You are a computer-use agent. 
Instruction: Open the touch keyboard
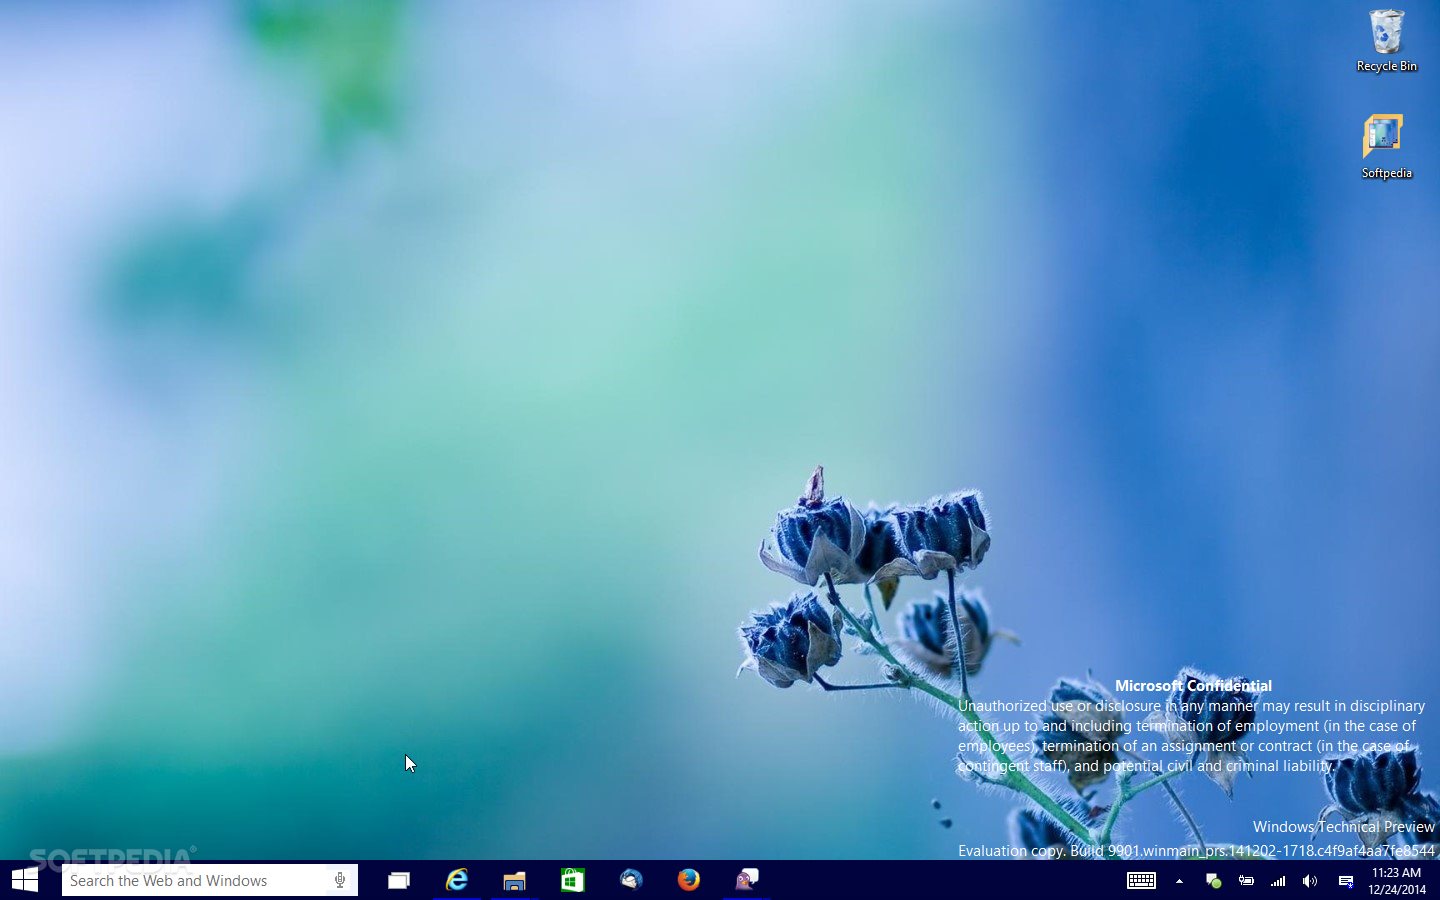[x=1141, y=881]
